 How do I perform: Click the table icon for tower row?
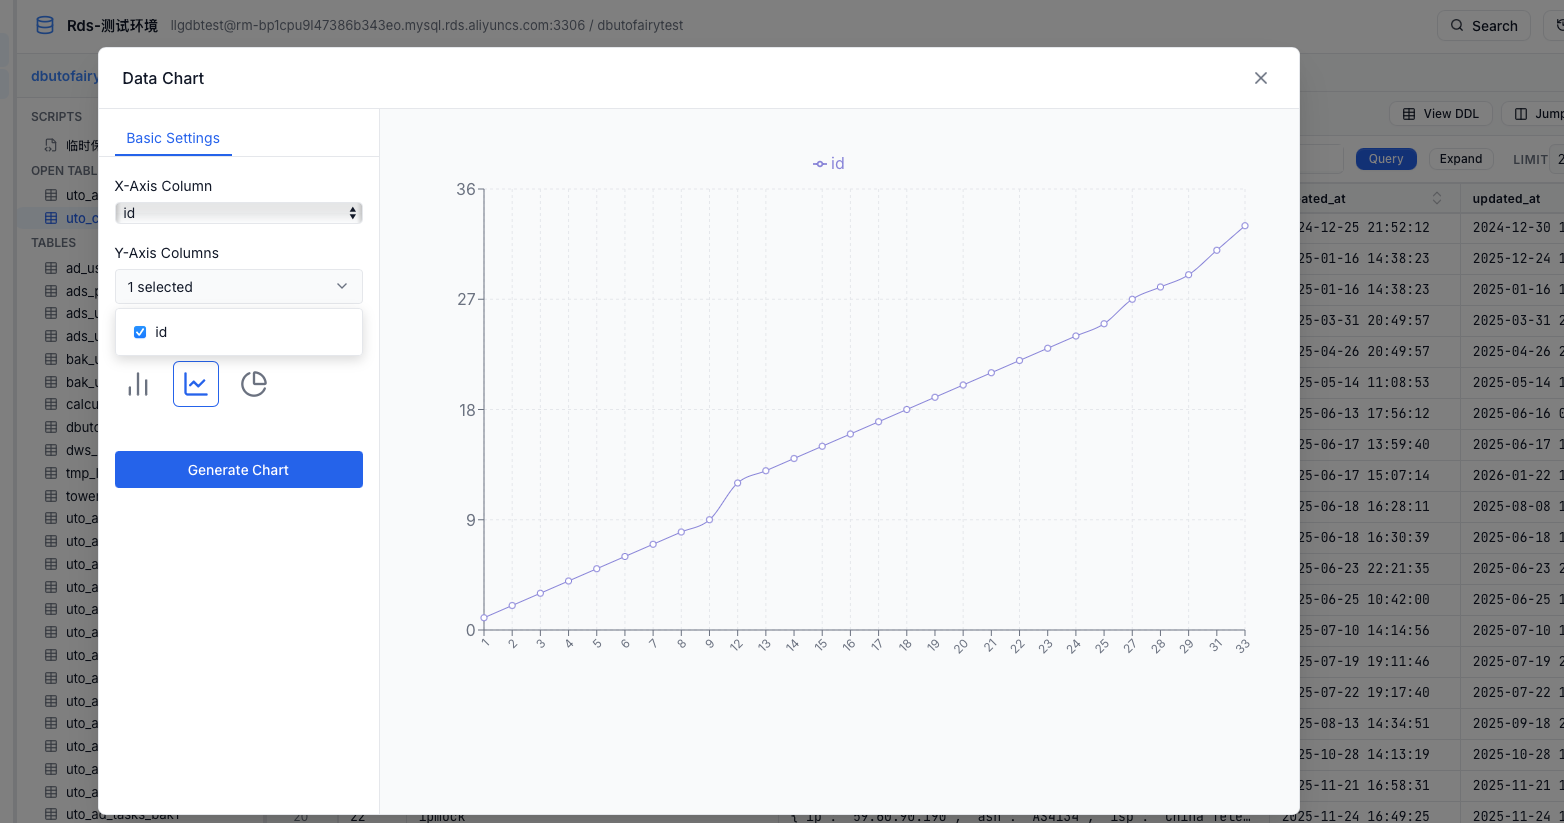coord(51,496)
